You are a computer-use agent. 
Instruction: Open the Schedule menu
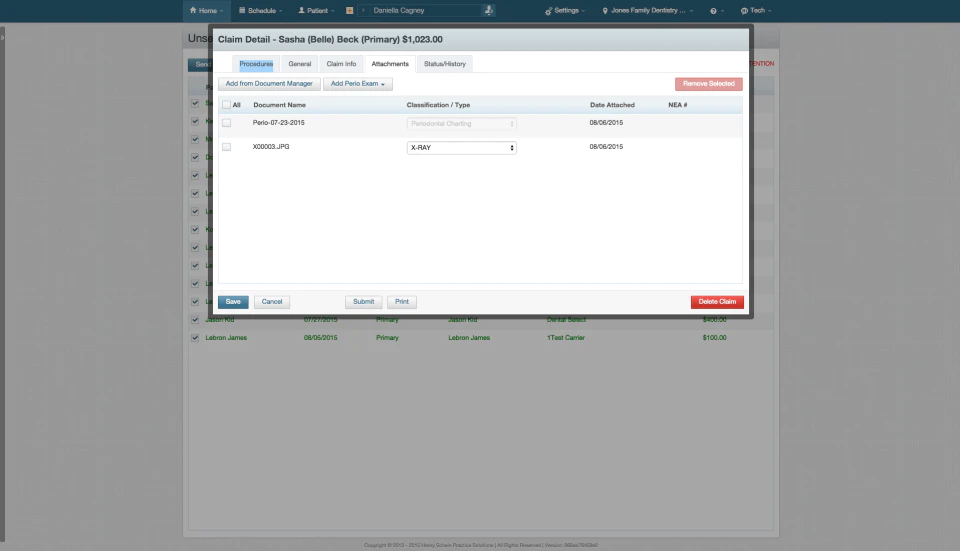coord(260,10)
